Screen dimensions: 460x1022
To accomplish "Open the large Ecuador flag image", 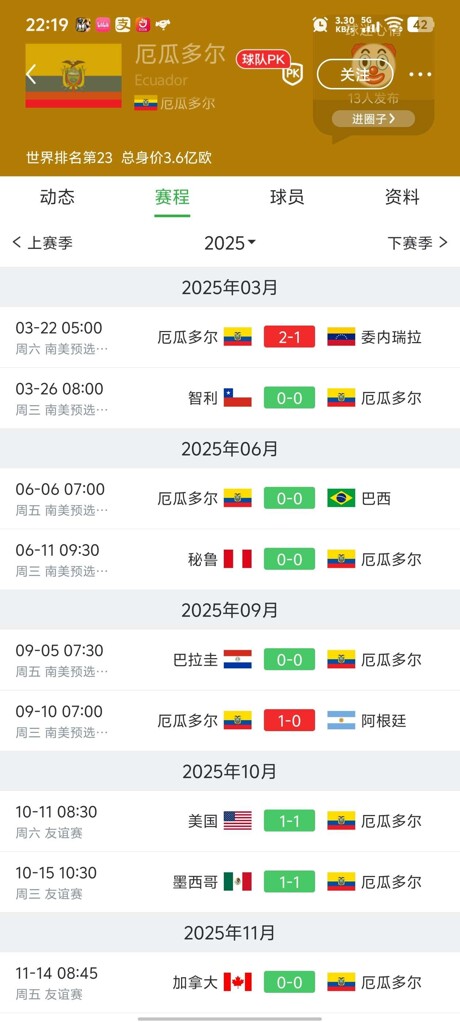I will point(74,76).
